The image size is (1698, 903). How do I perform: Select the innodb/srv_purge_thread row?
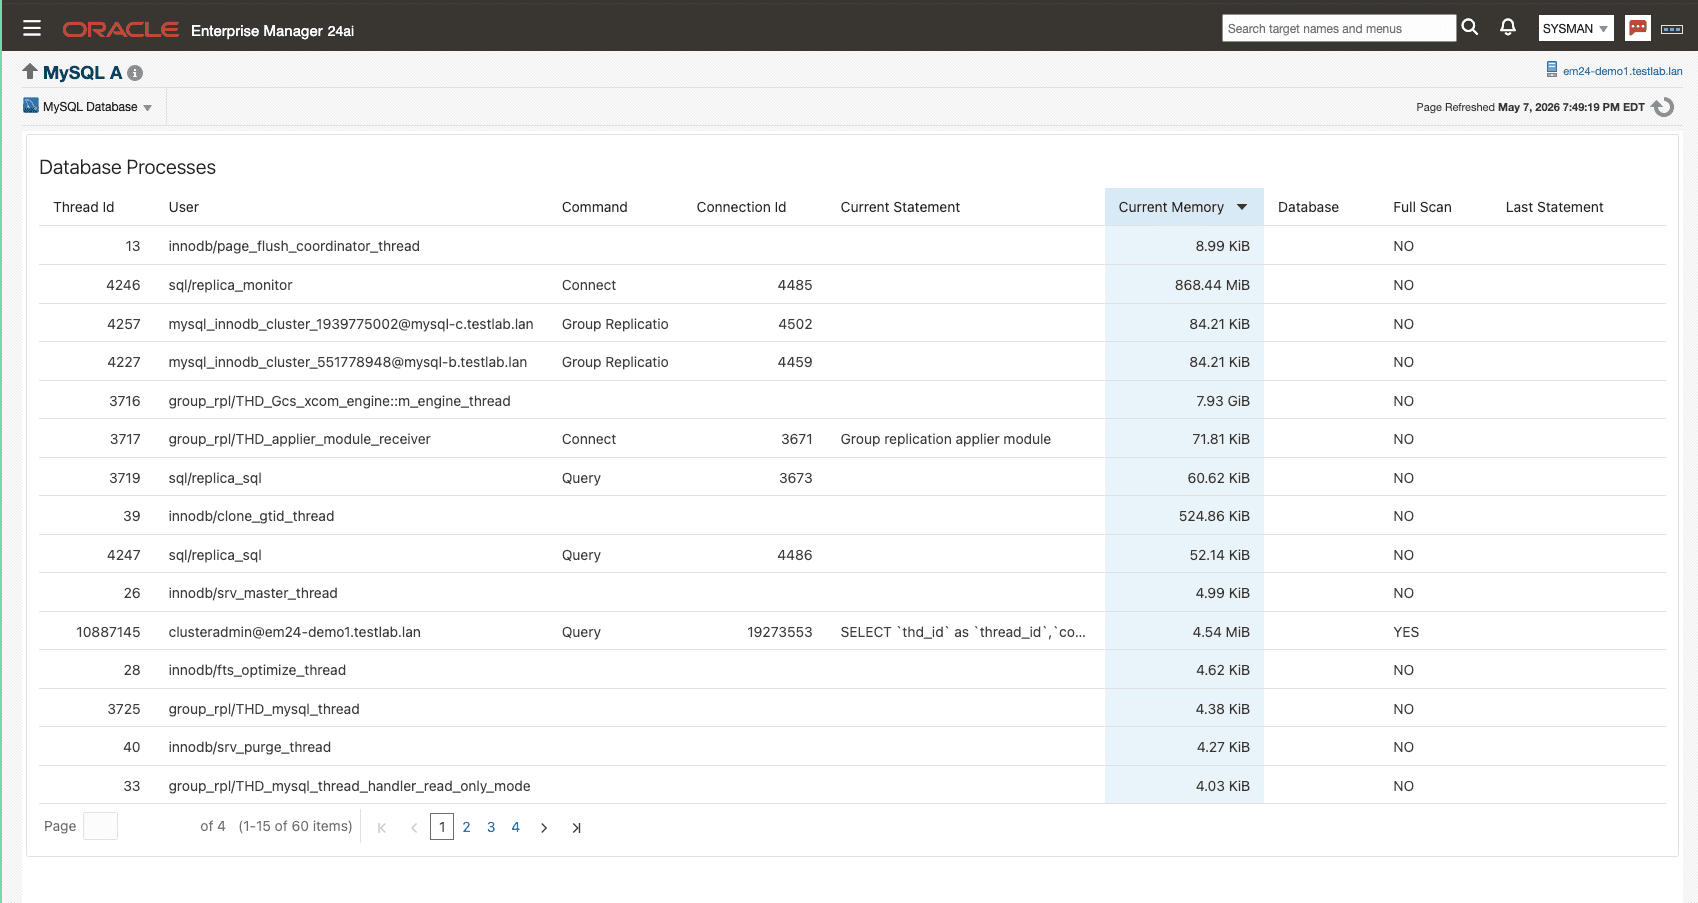(852, 747)
